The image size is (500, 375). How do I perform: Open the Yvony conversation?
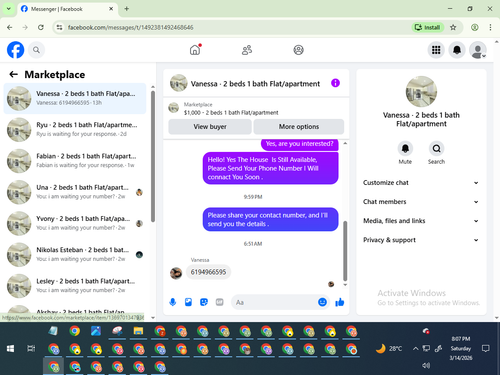click(x=75, y=223)
